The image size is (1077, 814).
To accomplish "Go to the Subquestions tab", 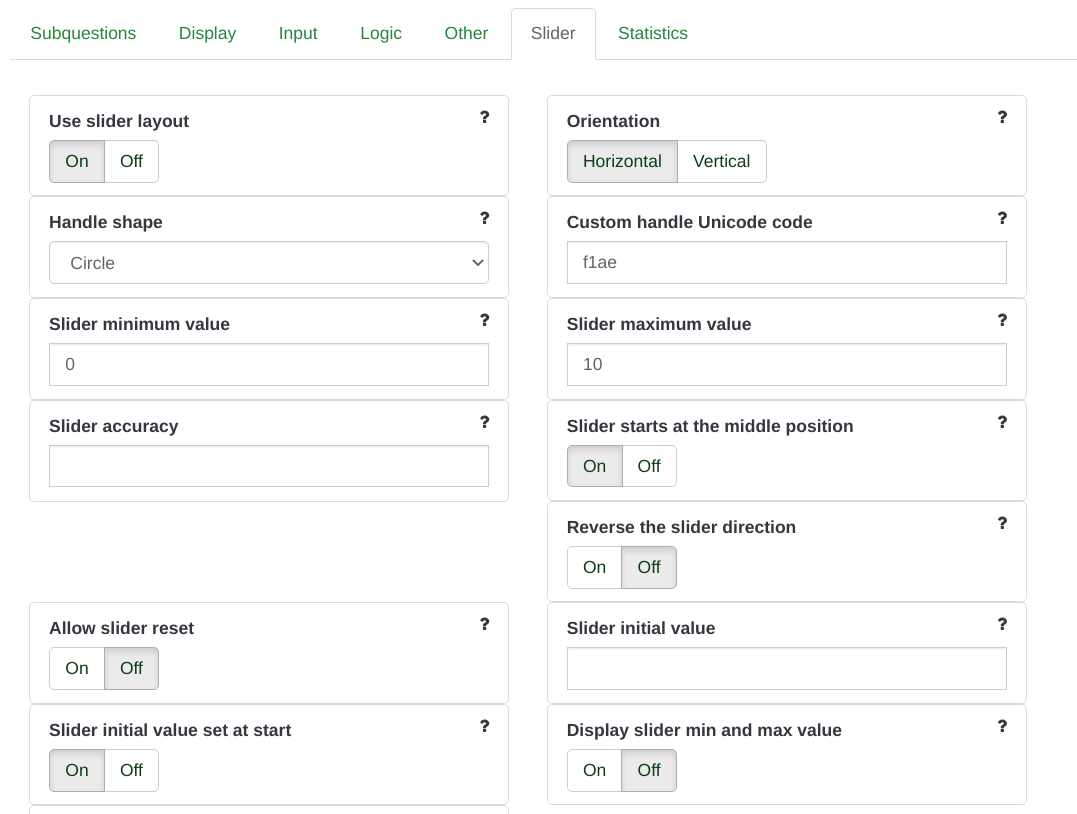I will coord(83,33).
